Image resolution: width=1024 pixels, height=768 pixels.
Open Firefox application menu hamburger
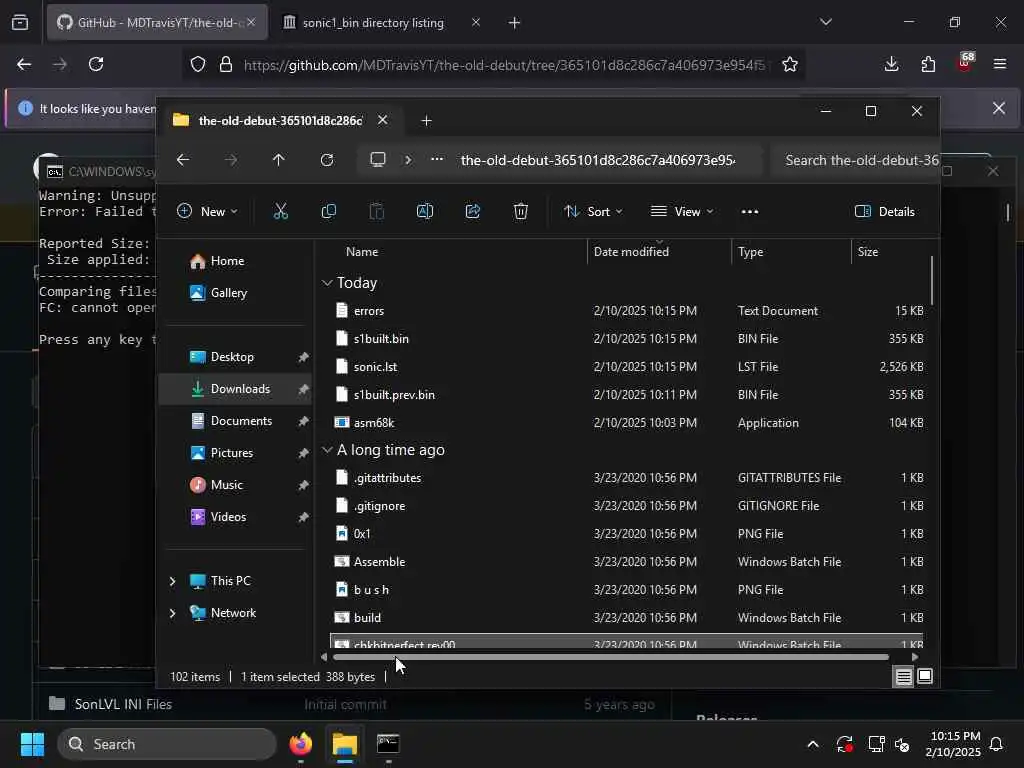pos(1000,64)
